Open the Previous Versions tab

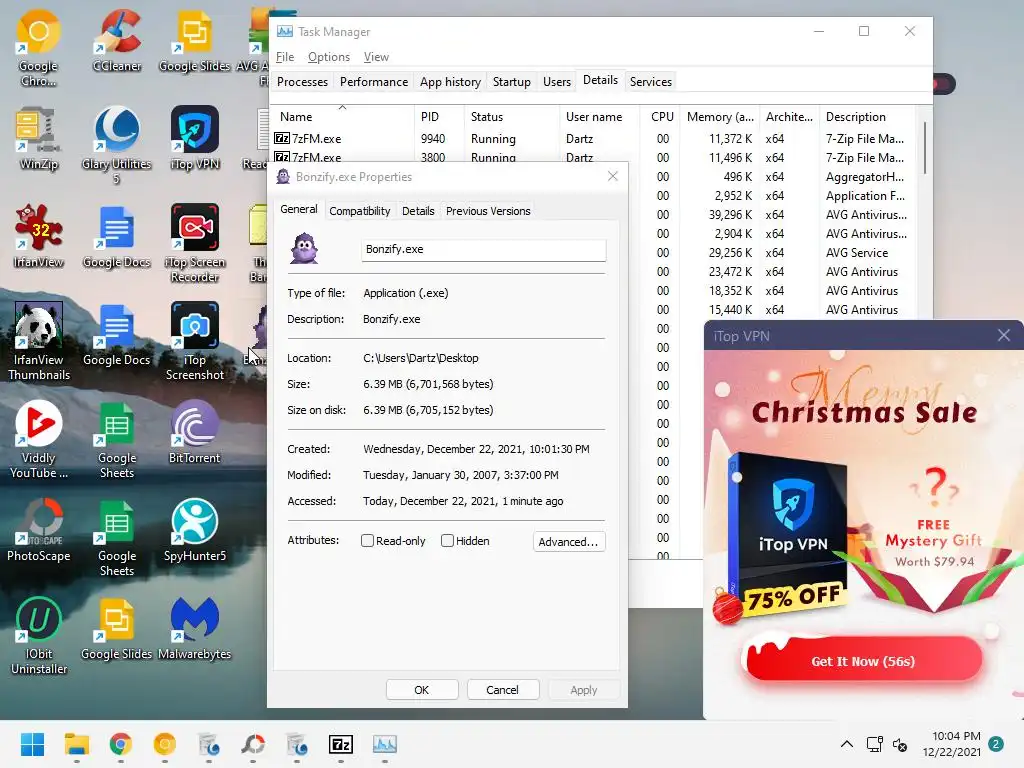[x=488, y=211]
